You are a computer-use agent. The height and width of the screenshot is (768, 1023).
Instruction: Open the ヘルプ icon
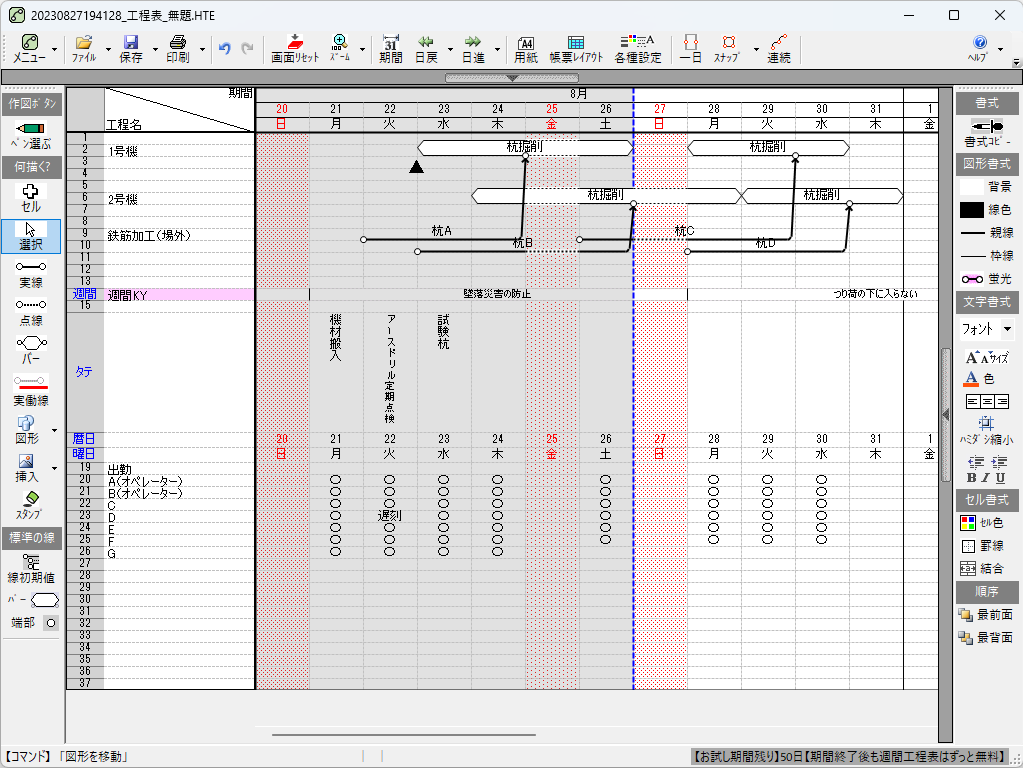pyautogui.click(x=979, y=48)
